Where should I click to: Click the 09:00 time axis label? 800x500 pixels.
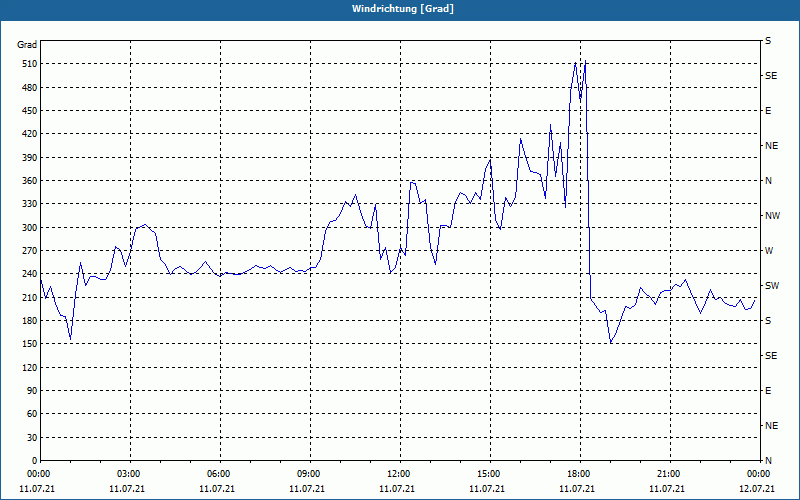tap(310, 474)
